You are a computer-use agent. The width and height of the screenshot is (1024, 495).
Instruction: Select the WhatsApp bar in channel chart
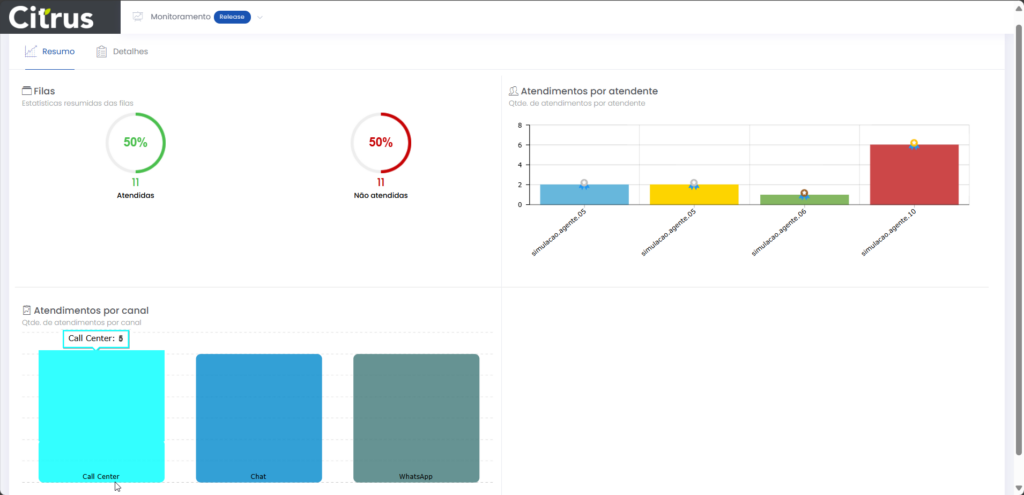click(416, 415)
